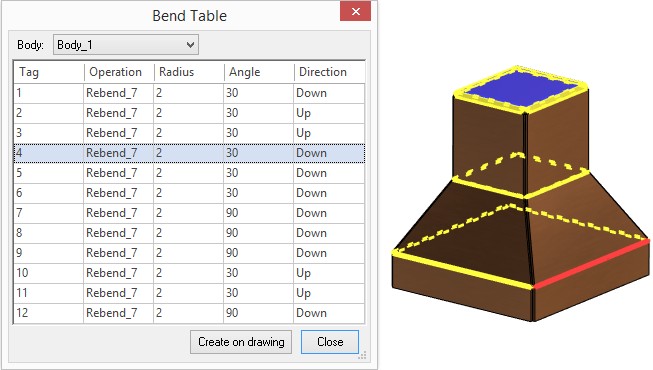653x370 pixels.
Task: Select bend row 7 with 90 angle
Action: coord(189,213)
